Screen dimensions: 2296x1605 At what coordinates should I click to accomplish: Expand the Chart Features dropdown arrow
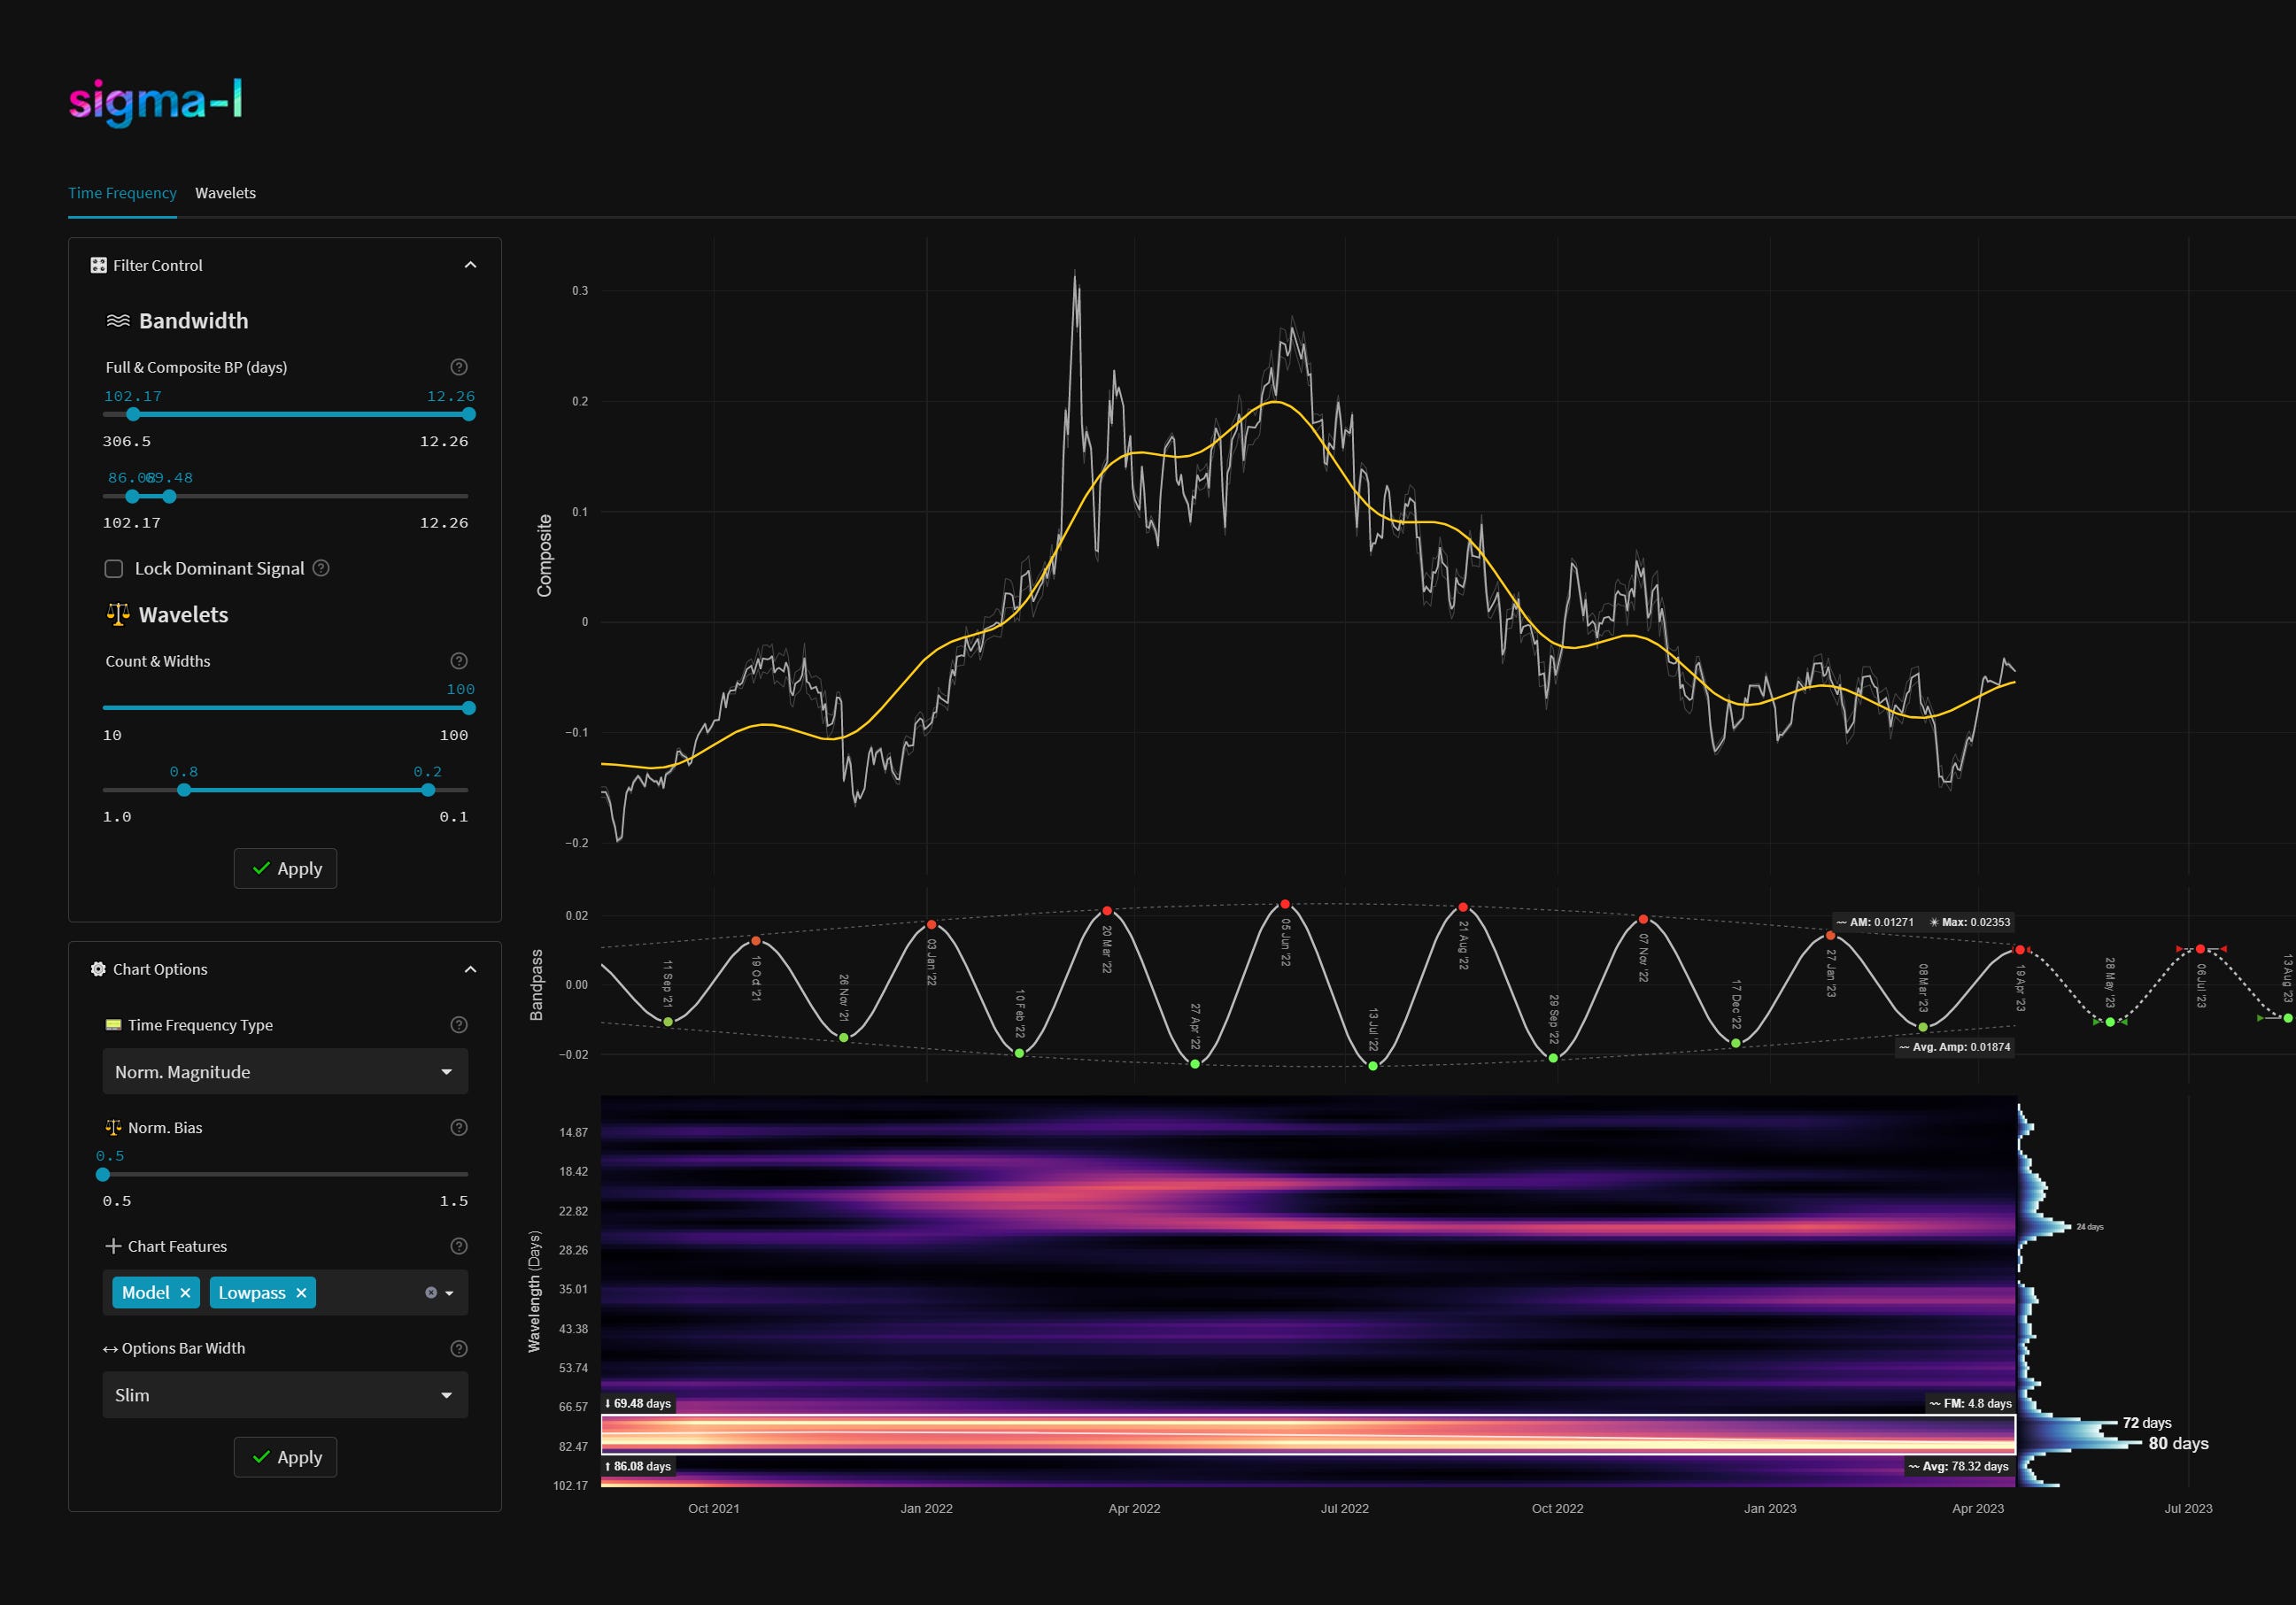click(449, 1293)
